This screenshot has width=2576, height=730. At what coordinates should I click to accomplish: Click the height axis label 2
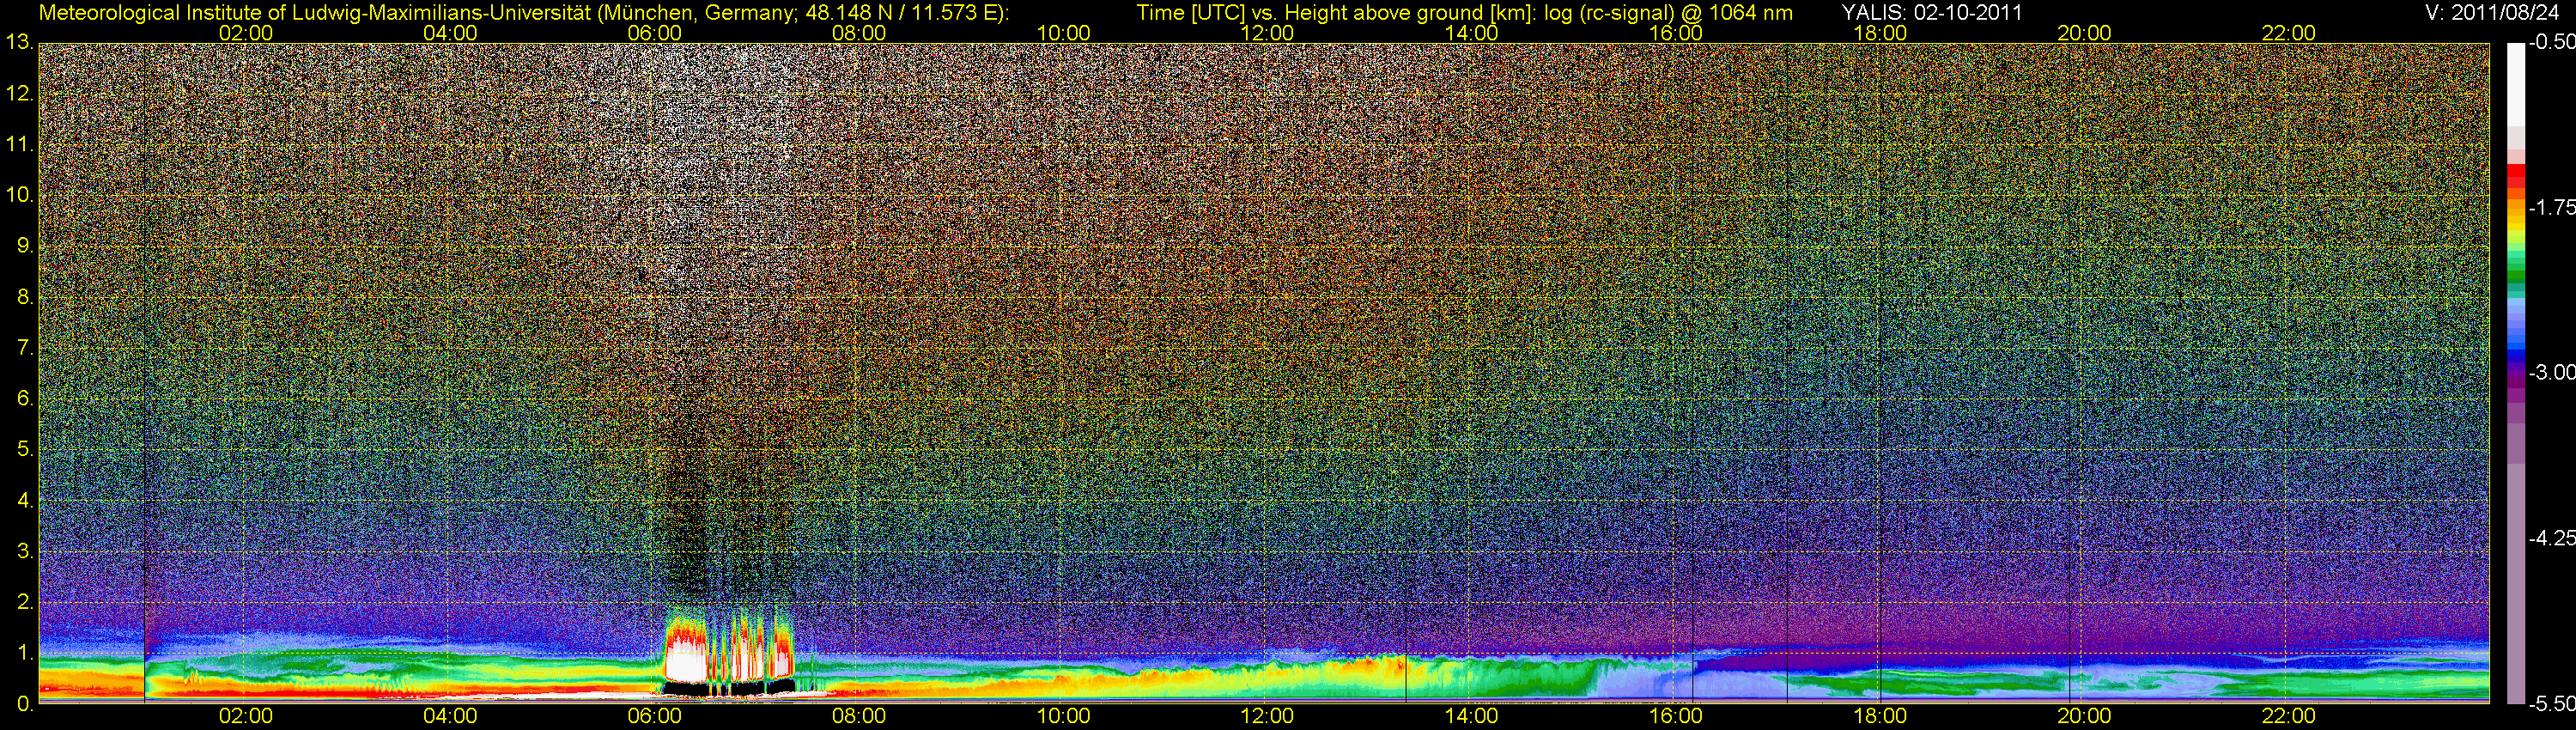click(x=25, y=602)
